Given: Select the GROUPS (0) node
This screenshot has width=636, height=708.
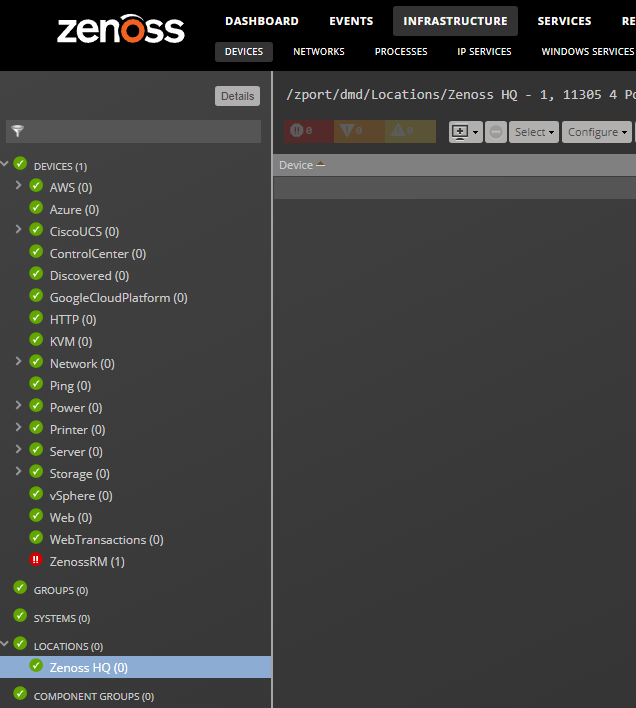Looking at the screenshot, I should pos(61,591).
